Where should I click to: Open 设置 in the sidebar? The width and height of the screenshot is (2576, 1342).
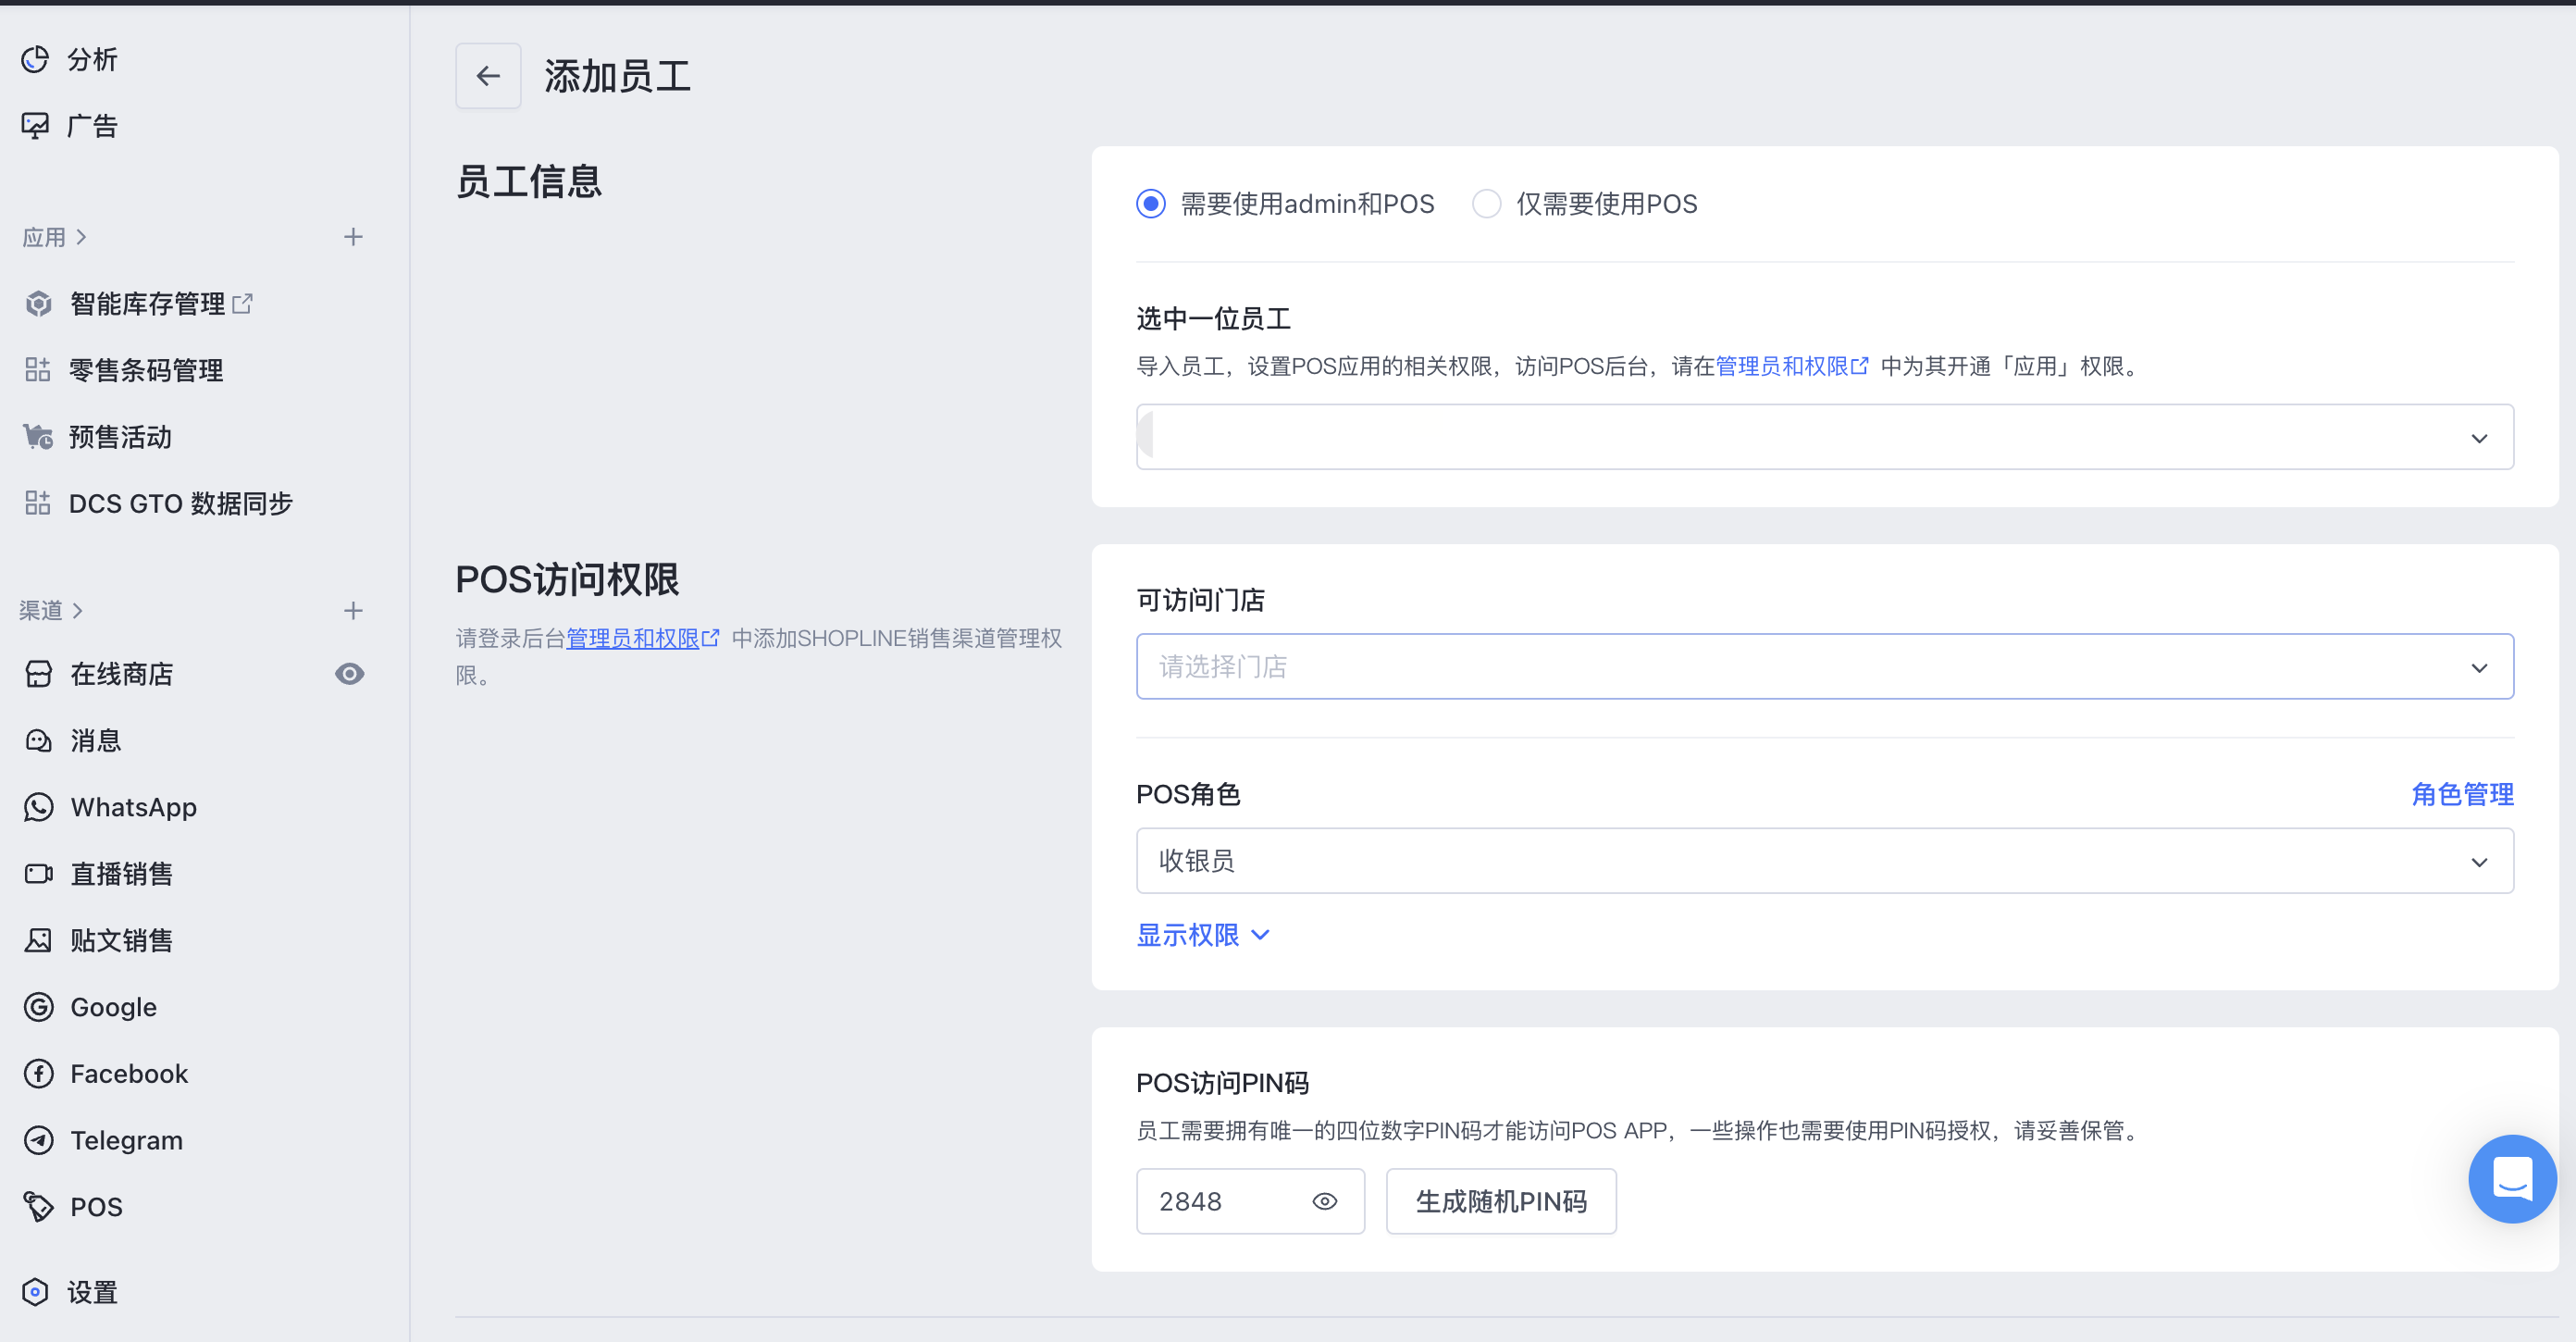pyautogui.click(x=92, y=1292)
